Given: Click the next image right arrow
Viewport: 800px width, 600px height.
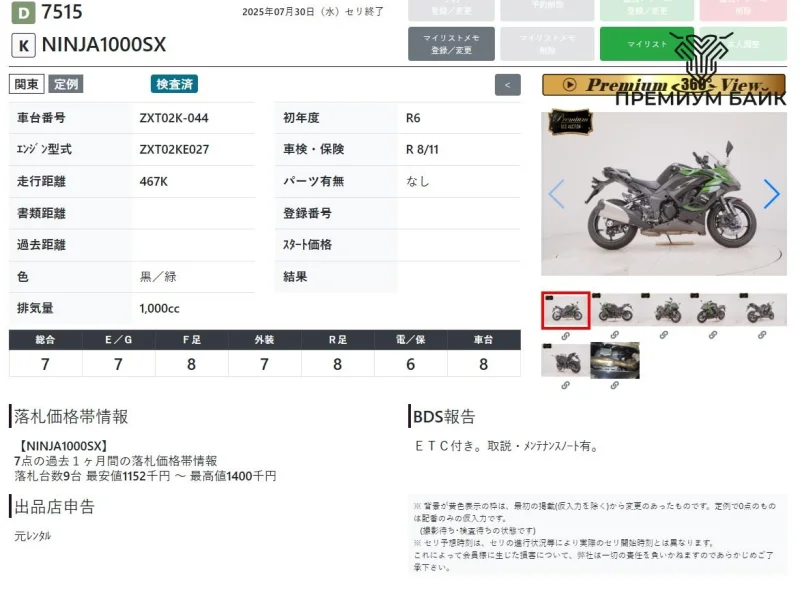Looking at the screenshot, I should coord(771,194).
